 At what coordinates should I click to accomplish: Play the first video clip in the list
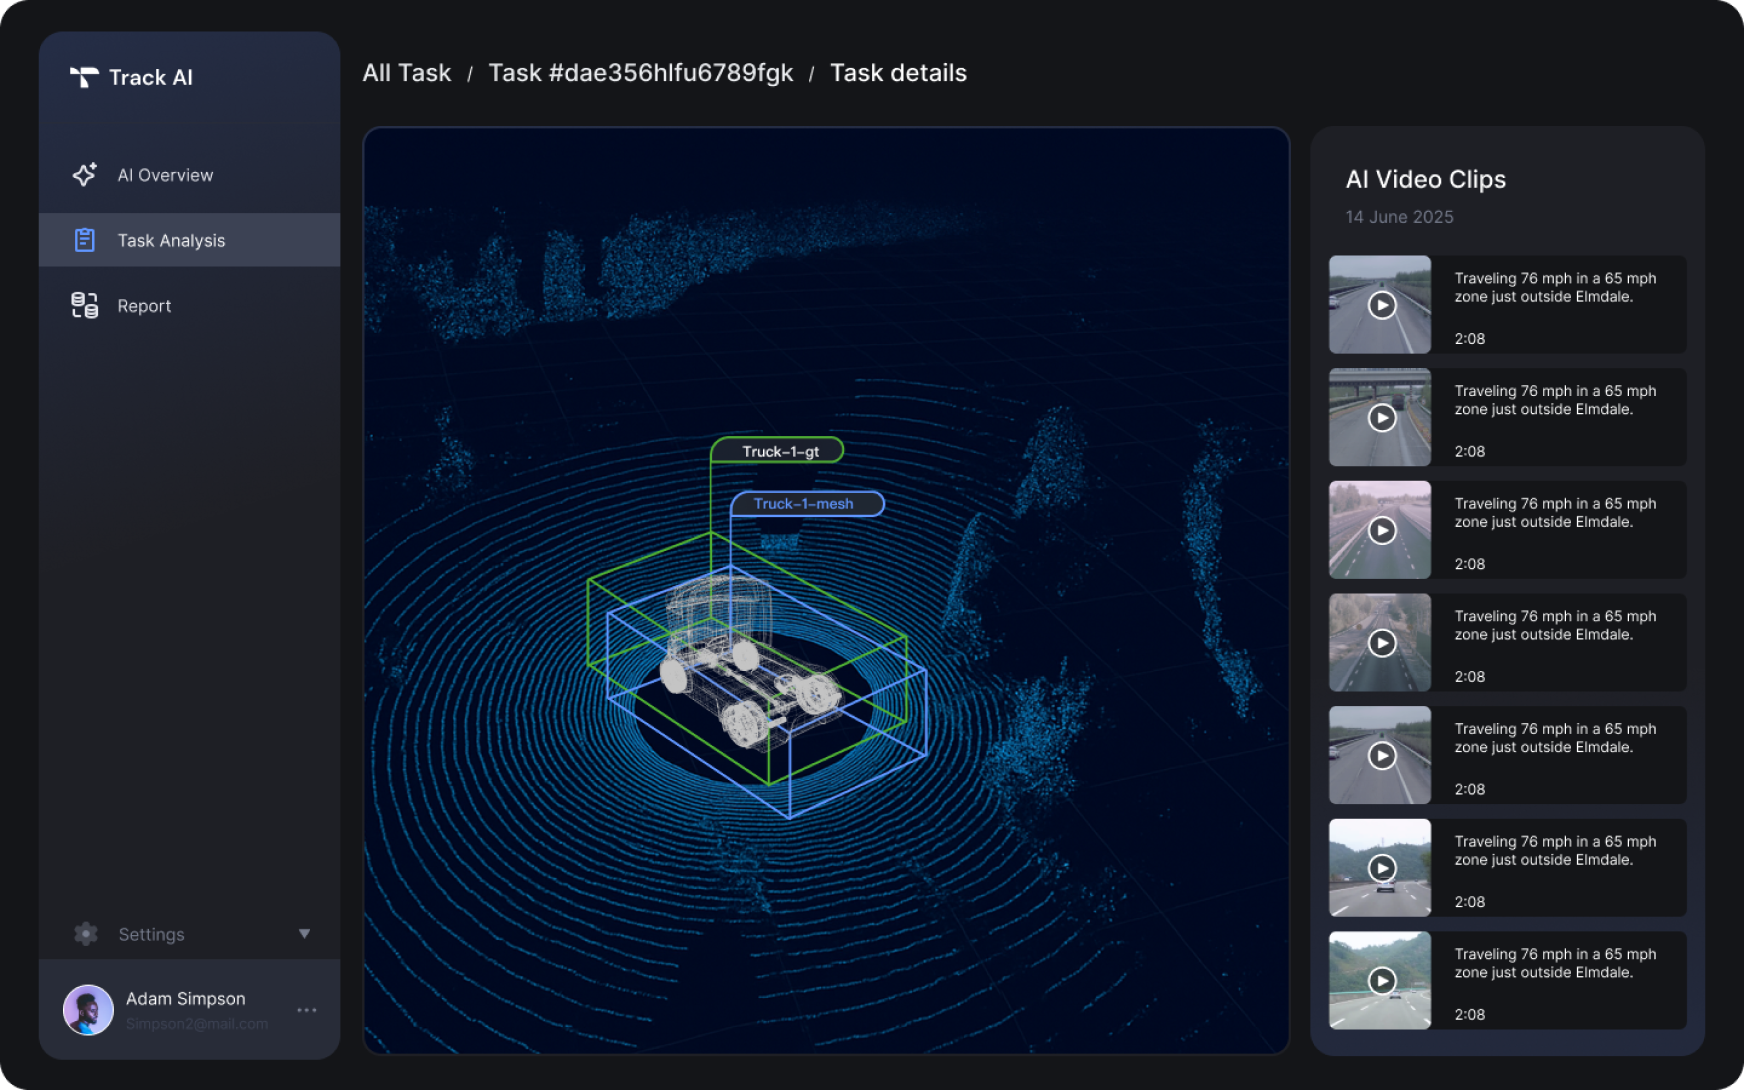pos(1382,305)
